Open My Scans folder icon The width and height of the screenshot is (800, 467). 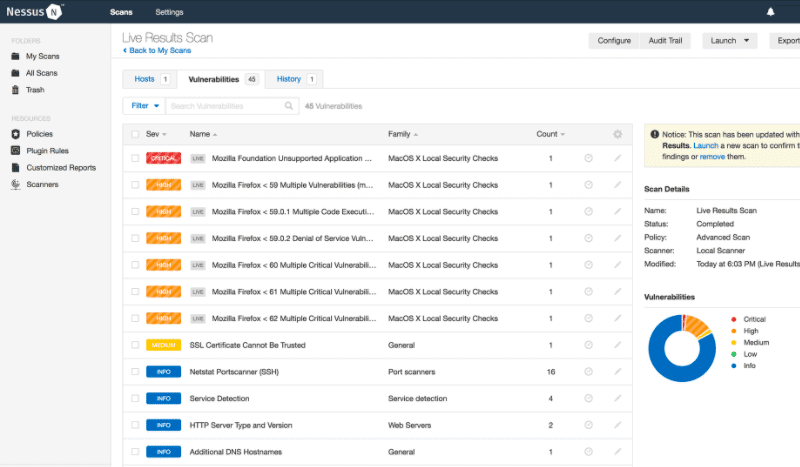coord(15,56)
